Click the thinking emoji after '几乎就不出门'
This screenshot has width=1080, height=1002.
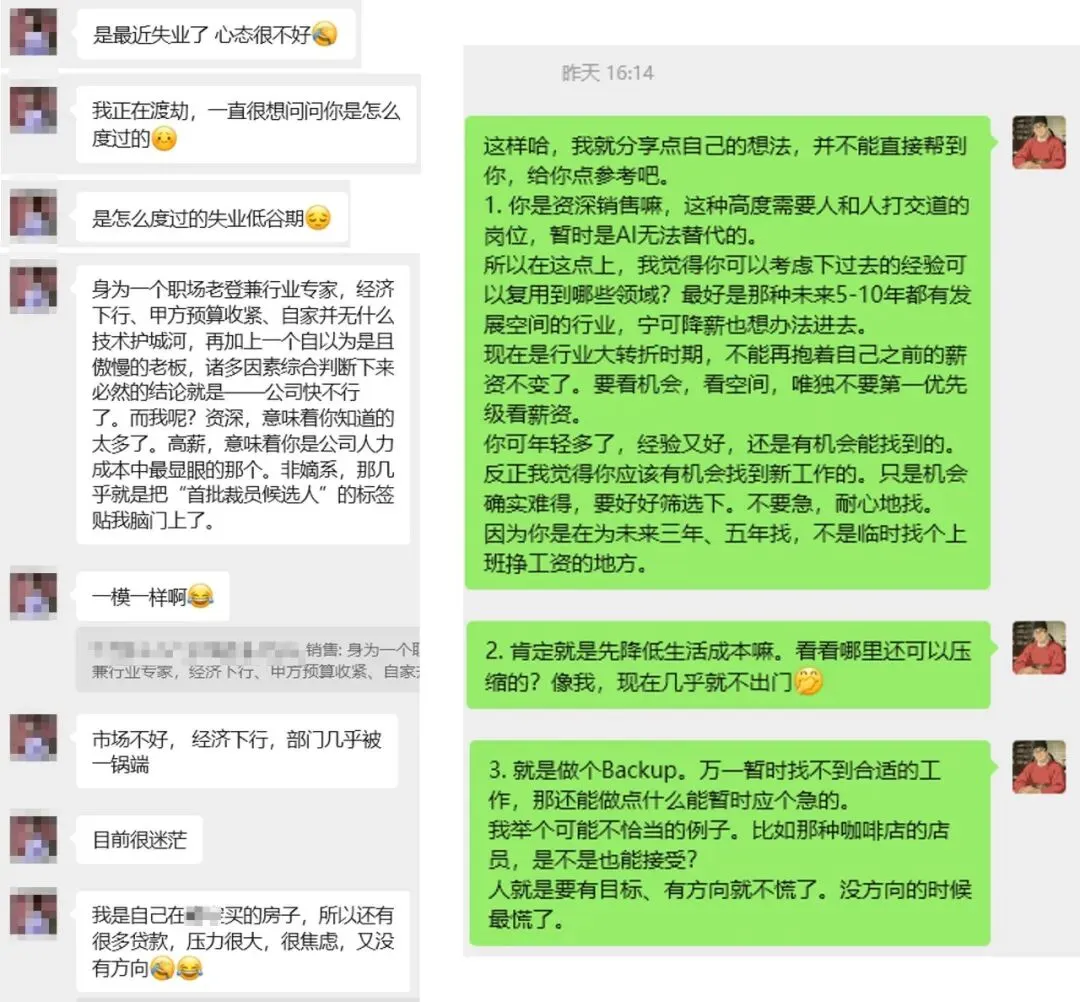click(x=809, y=682)
